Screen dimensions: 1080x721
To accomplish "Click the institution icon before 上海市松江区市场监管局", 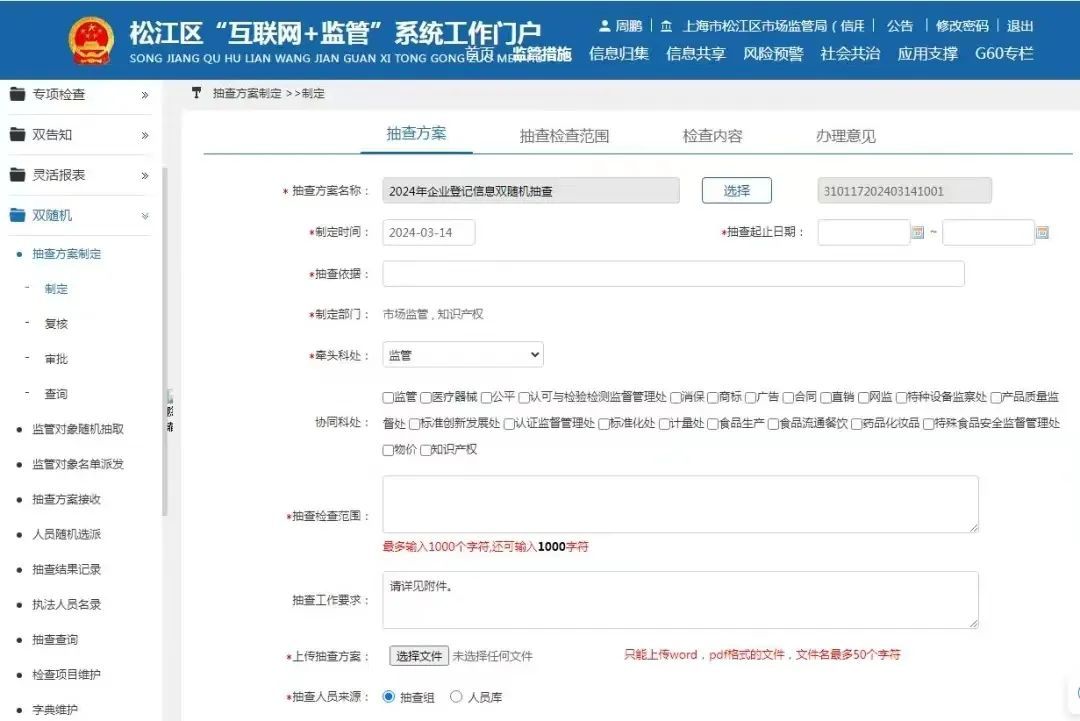I will [x=666, y=26].
